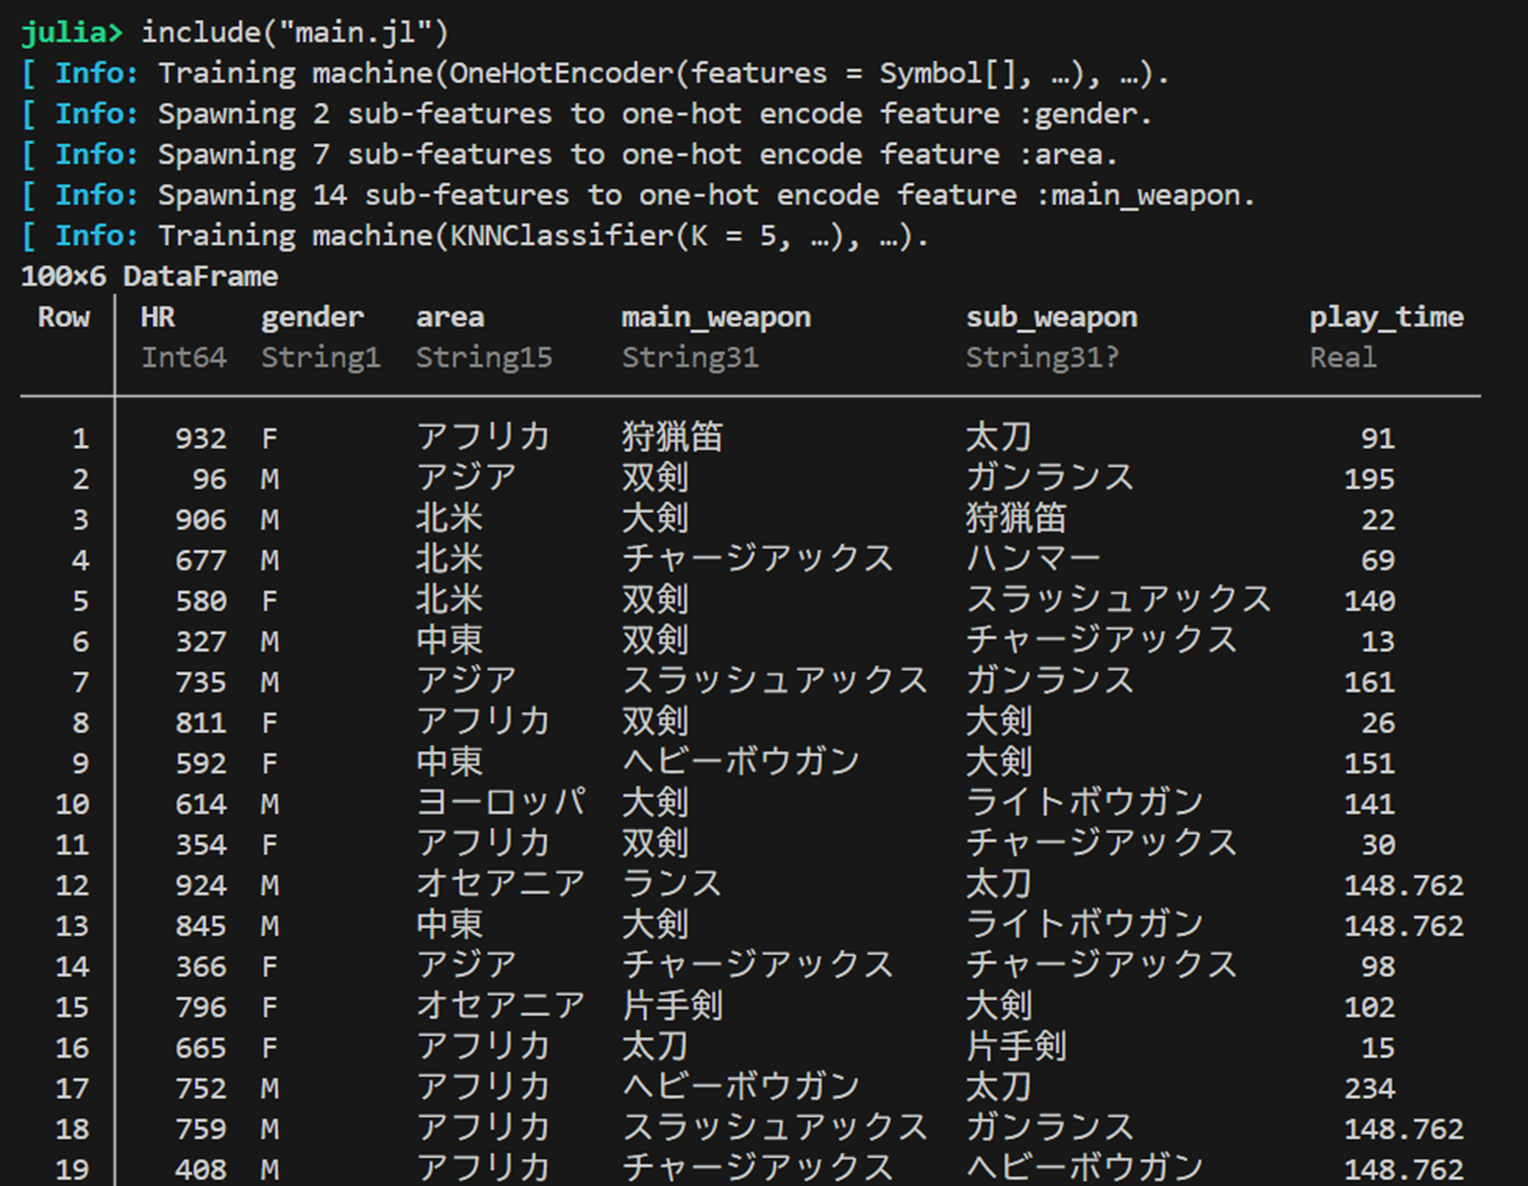Click the 'play_time' column header

pyautogui.click(x=1386, y=319)
